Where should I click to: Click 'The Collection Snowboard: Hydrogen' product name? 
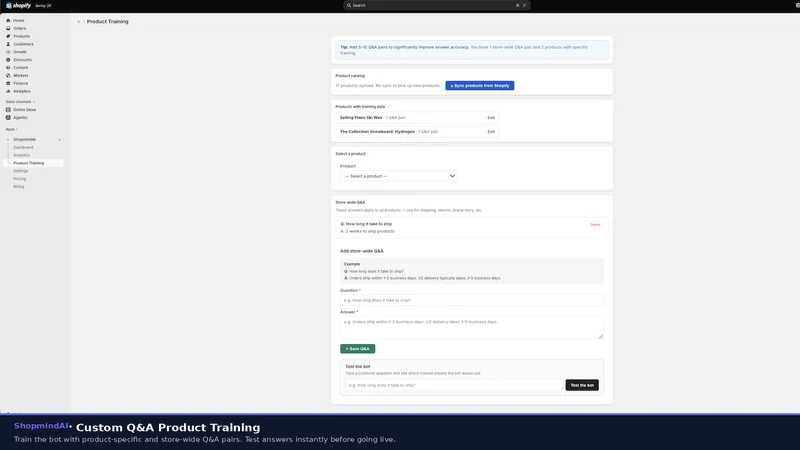tap(377, 132)
